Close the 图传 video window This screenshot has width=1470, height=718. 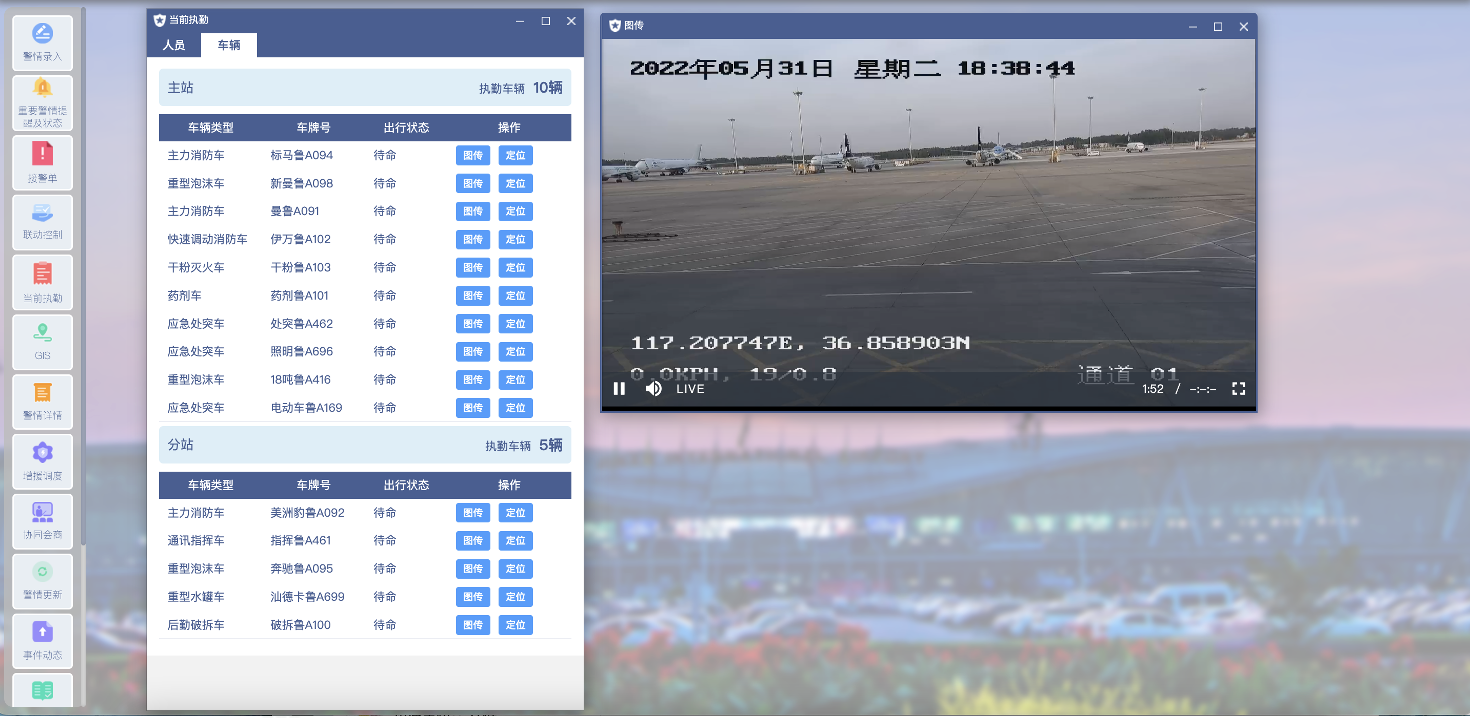(1244, 26)
